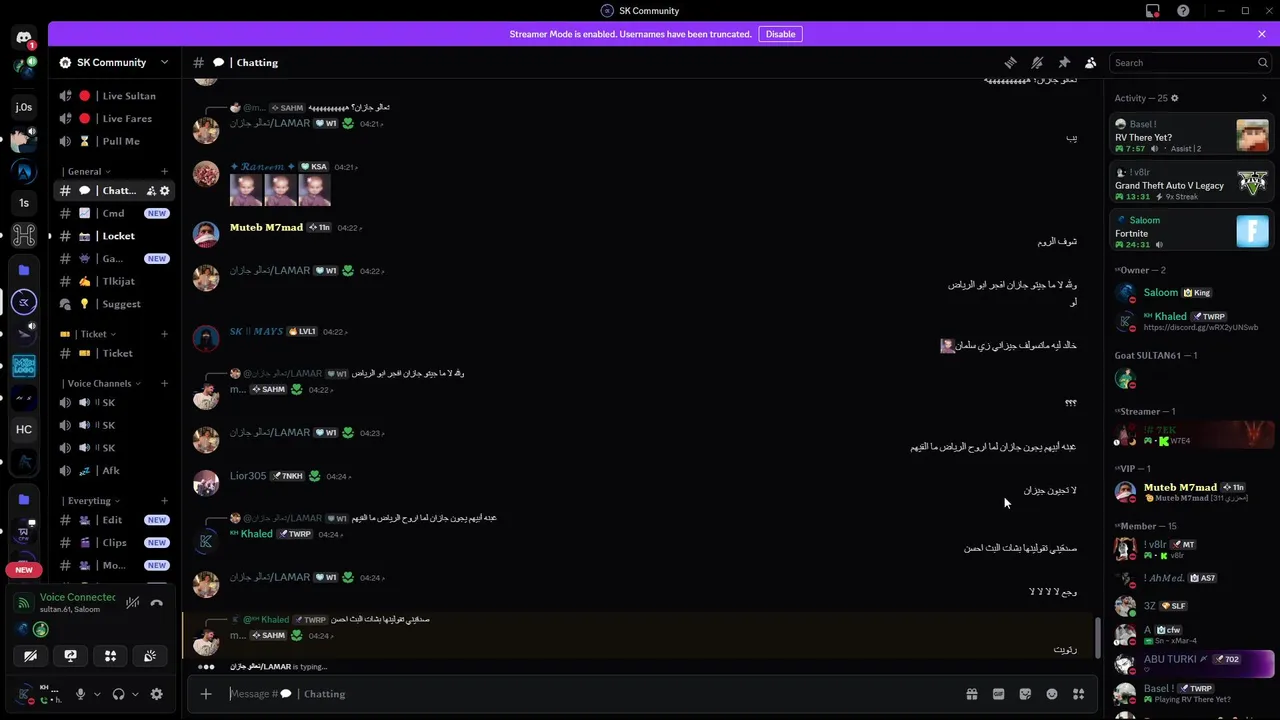Disable Streamer Mode via the banner button

pos(780,34)
